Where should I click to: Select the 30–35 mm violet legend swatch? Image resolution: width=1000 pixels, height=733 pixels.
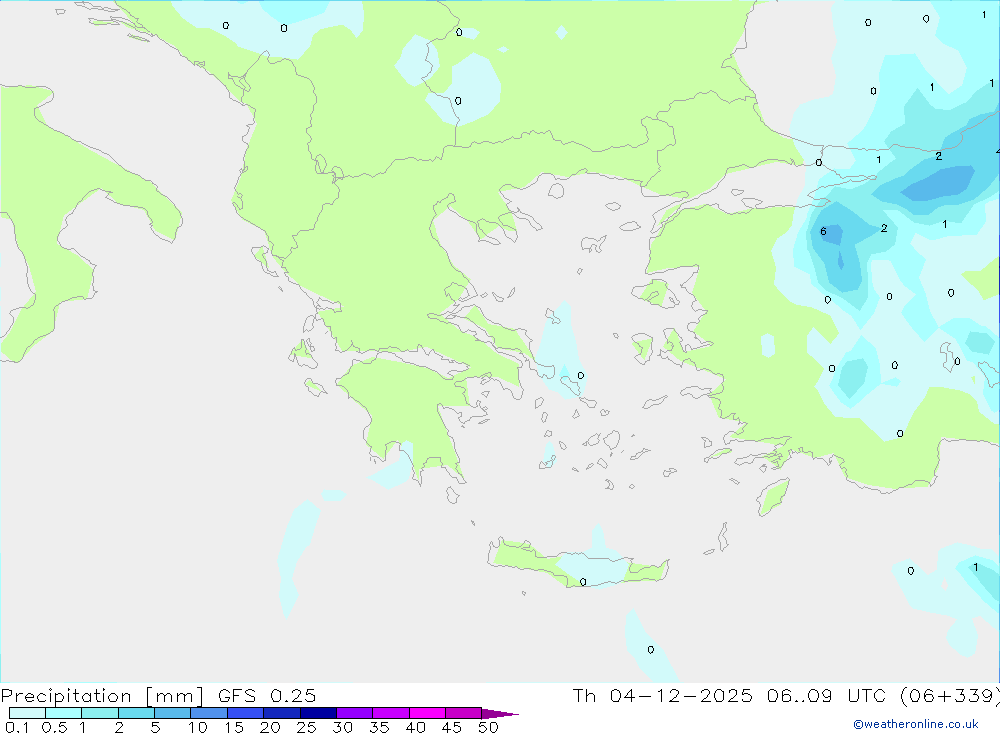pos(355,713)
